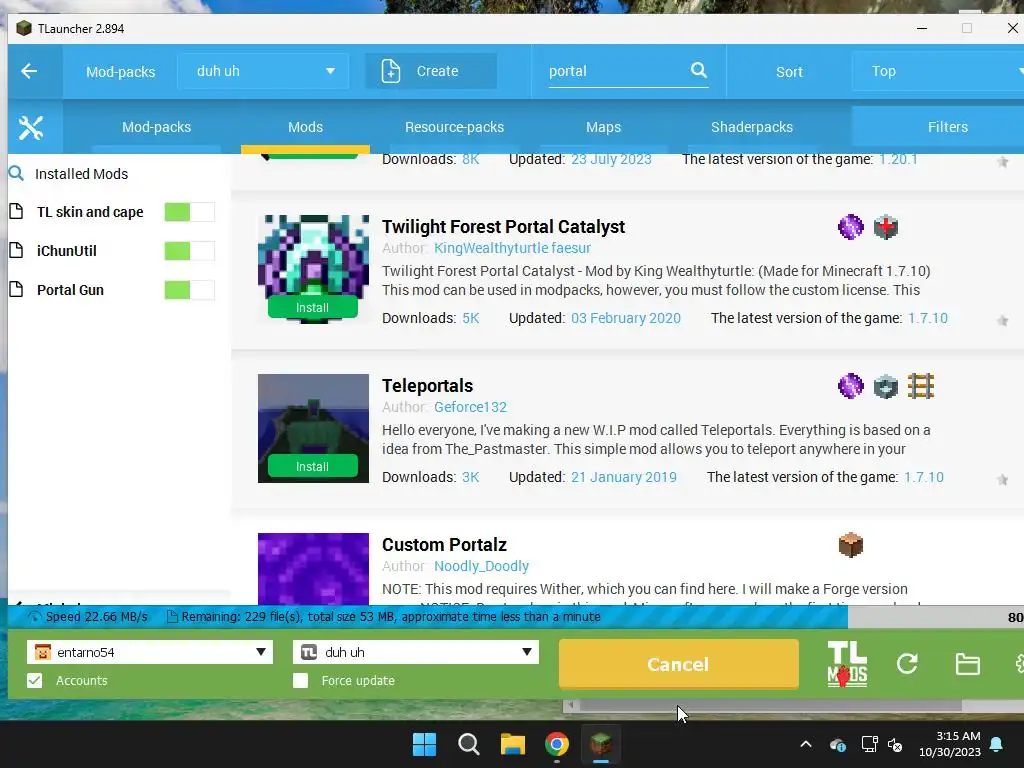Expand the duh uh mod-pack dropdown in header
Viewport: 1024px width, 768px height.
click(263, 71)
